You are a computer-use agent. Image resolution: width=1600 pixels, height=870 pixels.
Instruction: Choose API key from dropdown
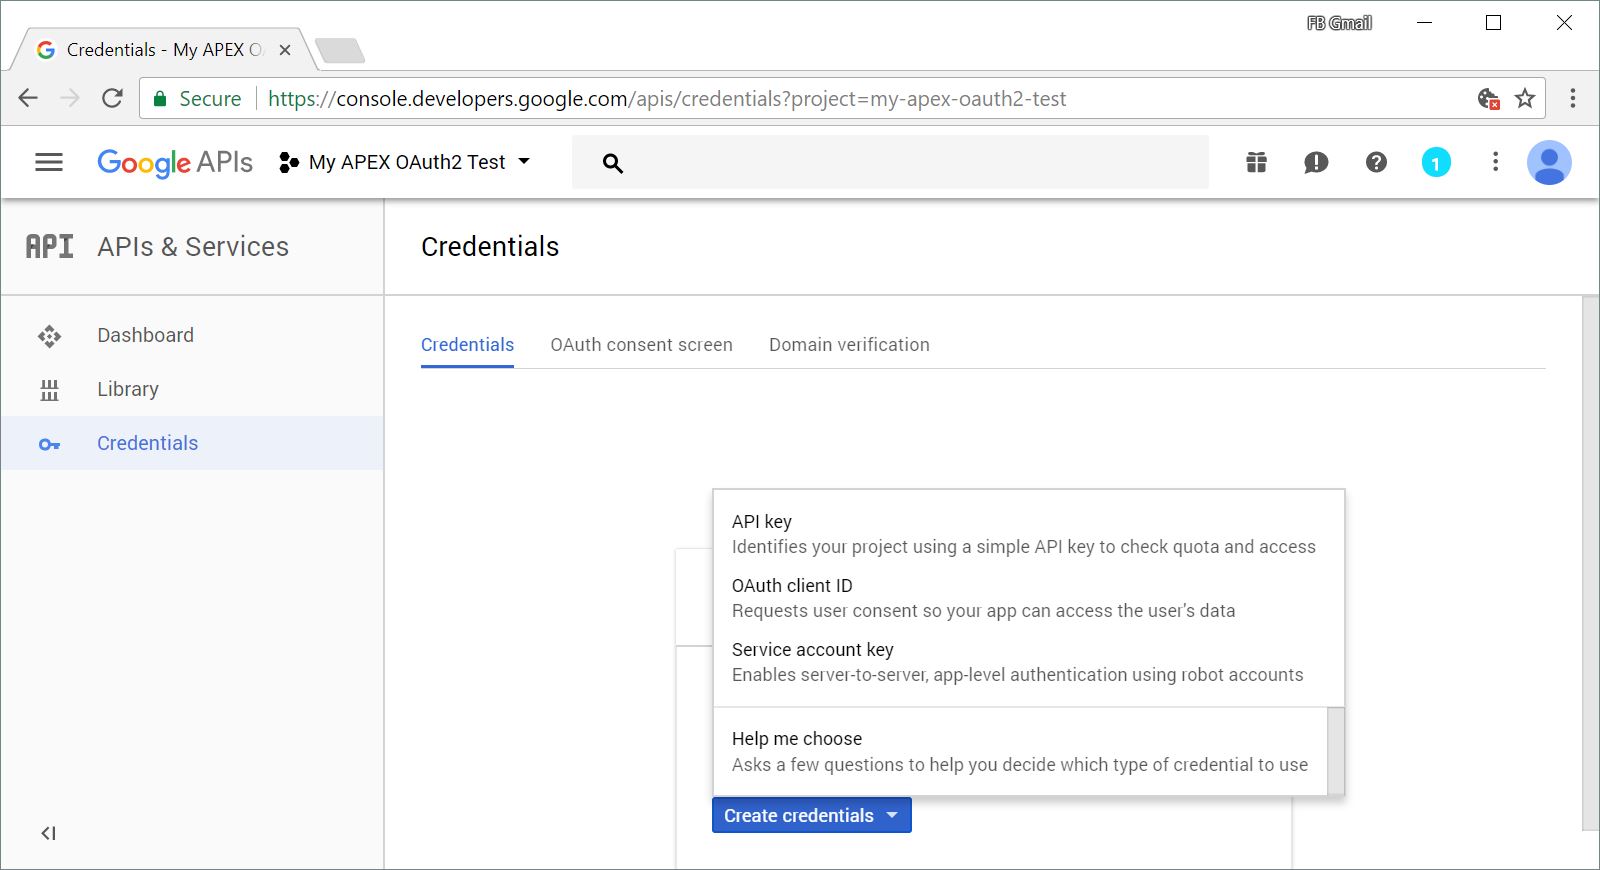[x=1028, y=534]
